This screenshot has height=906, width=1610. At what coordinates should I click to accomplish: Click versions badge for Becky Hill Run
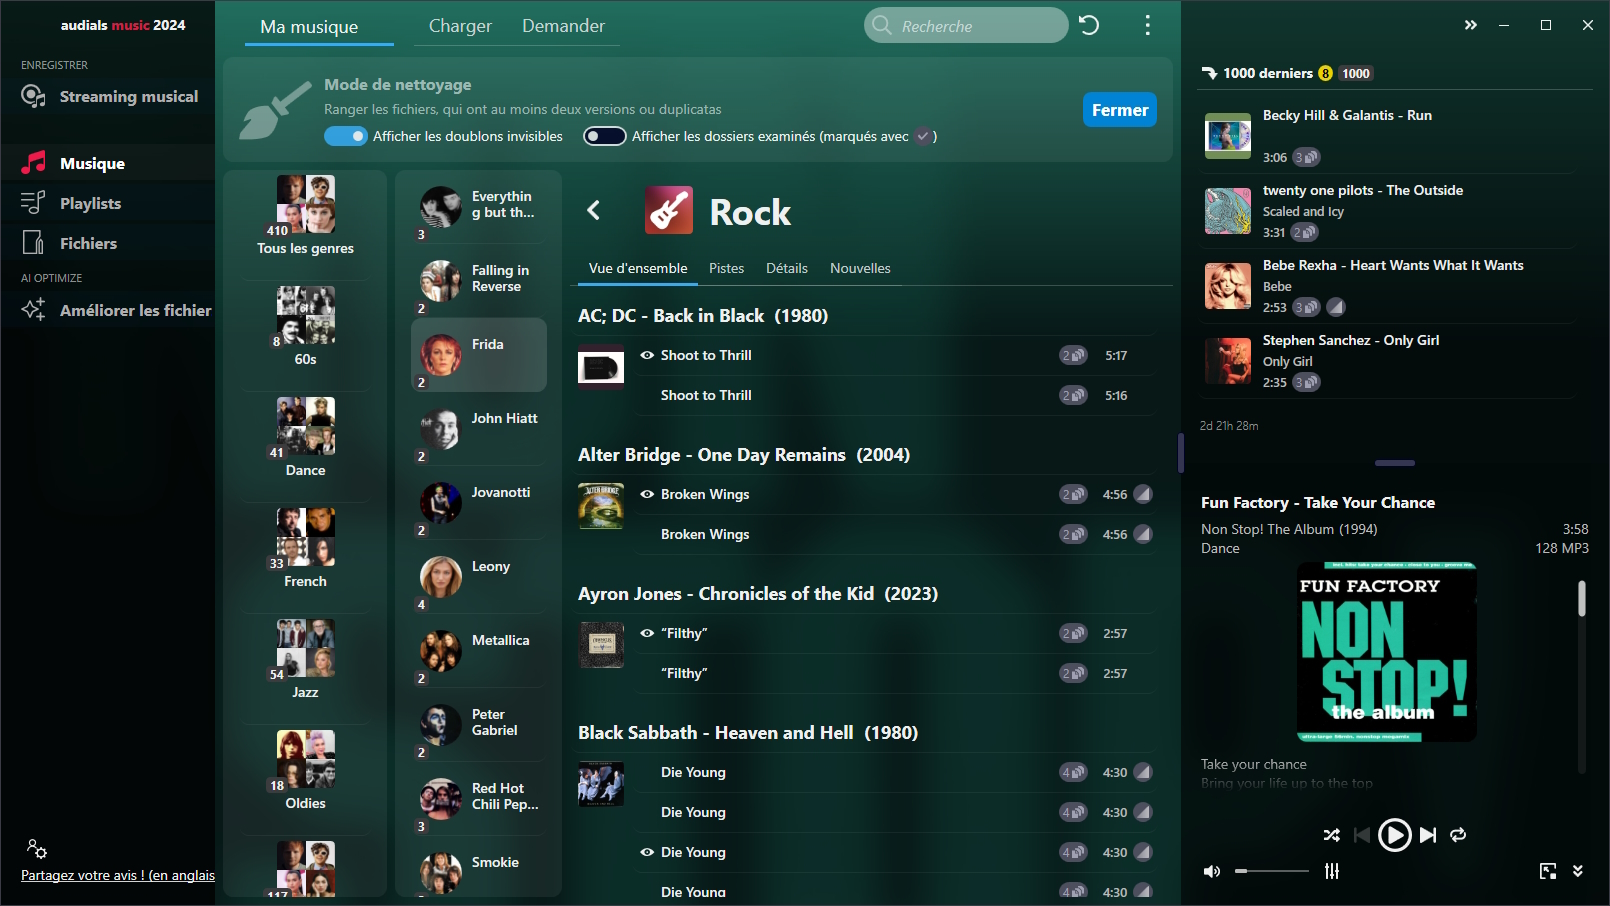pyautogui.click(x=1306, y=157)
